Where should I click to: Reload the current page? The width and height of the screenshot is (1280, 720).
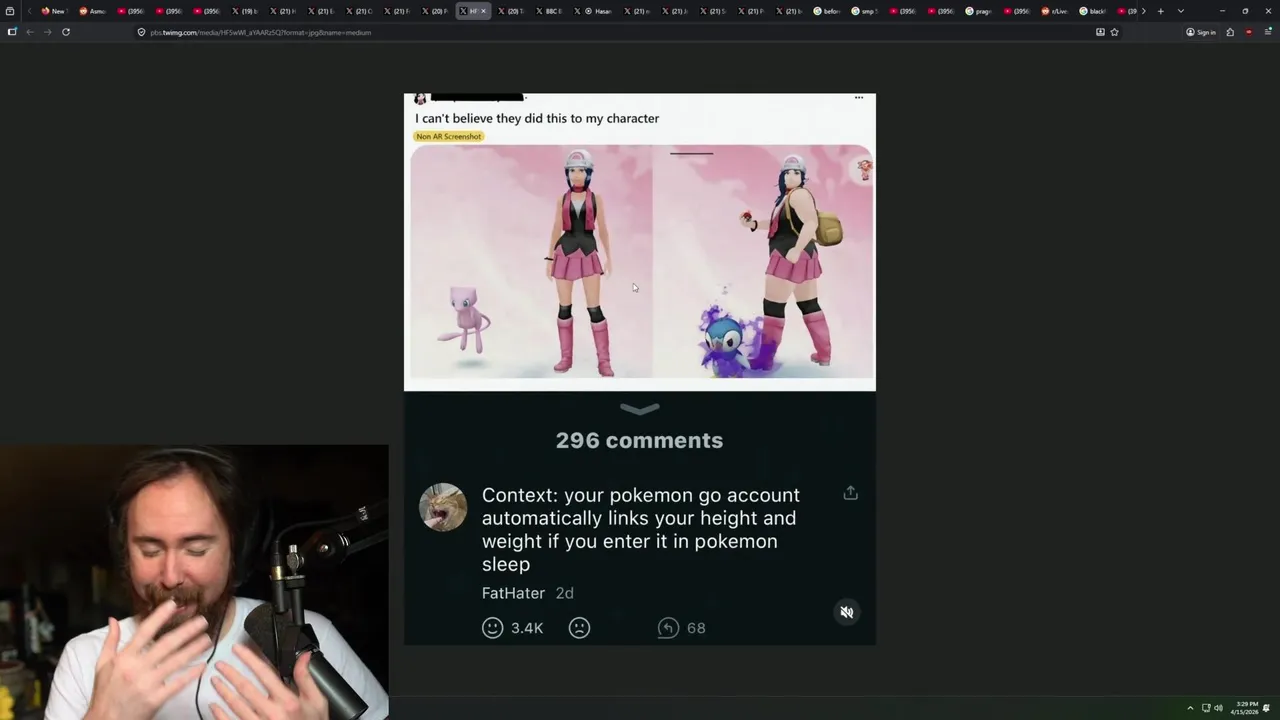tap(66, 32)
